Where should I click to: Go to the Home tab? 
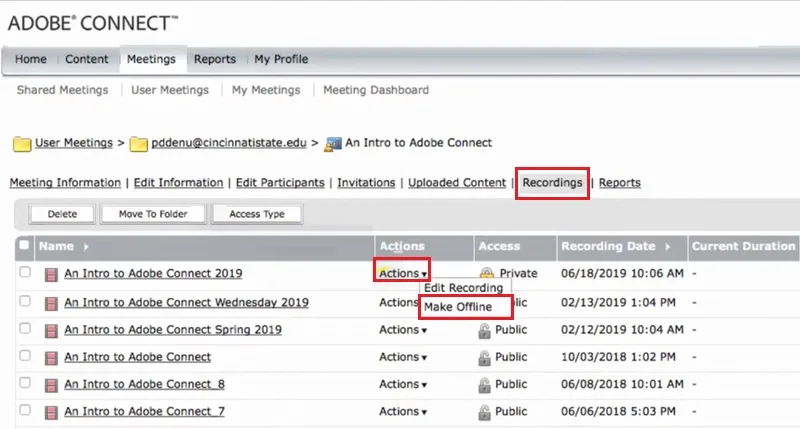31,59
